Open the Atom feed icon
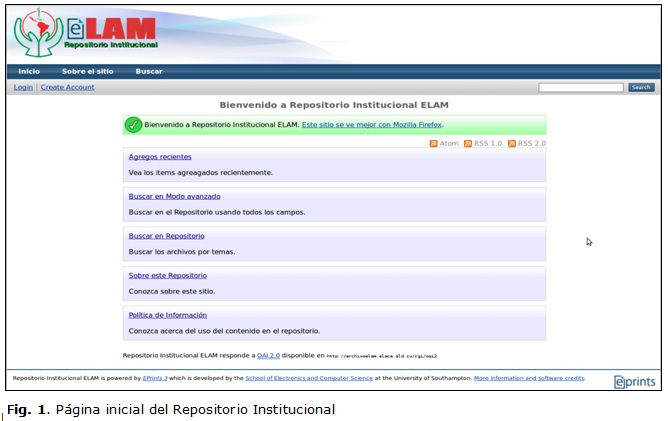The image size is (668, 421). [433, 144]
